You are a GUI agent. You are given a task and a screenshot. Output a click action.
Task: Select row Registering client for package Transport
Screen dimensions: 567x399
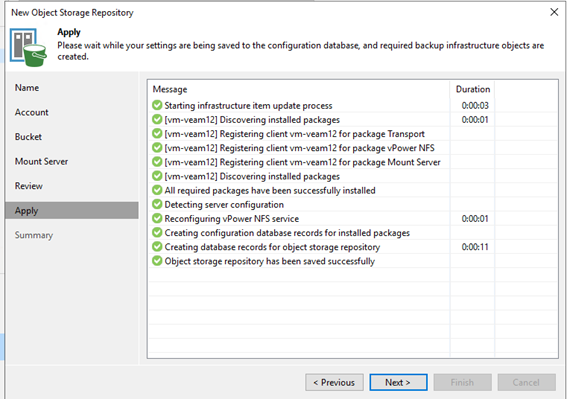tap(353, 133)
